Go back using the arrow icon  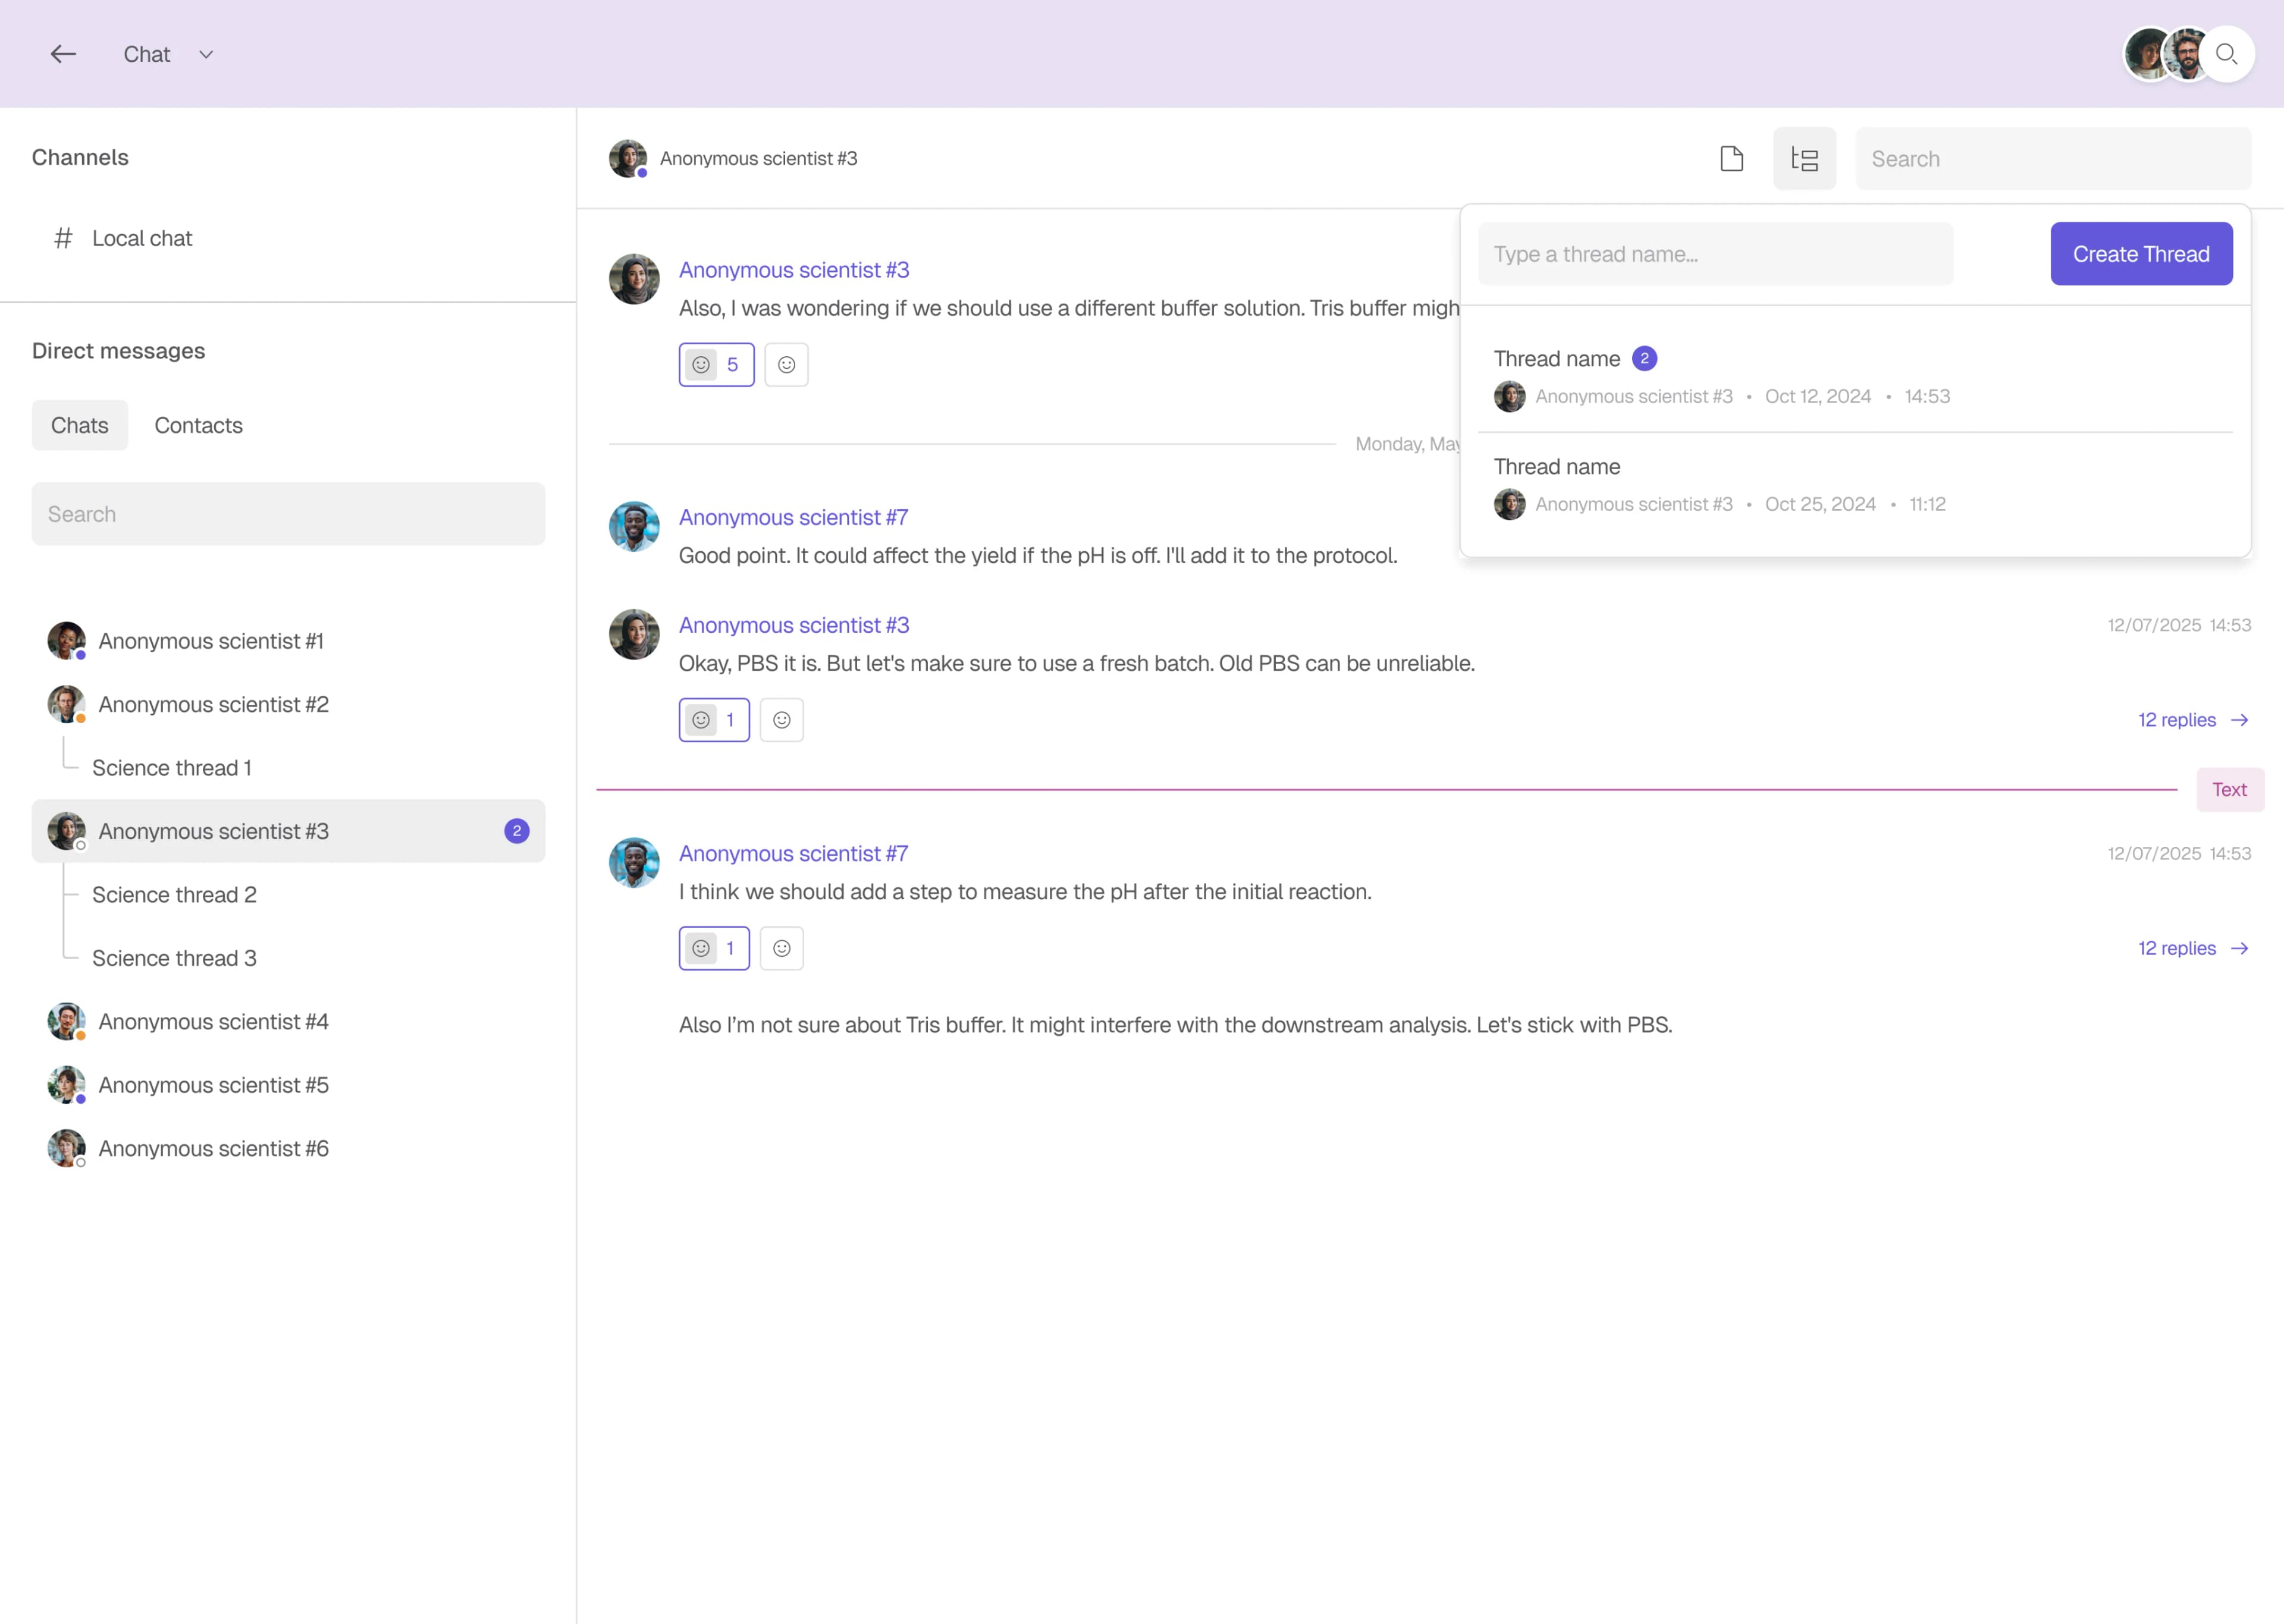pos(63,54)
